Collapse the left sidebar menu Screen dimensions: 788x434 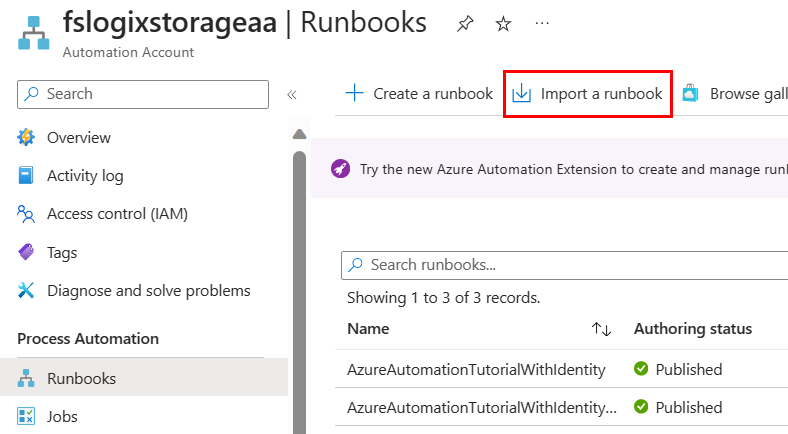(x=292, y=94)
